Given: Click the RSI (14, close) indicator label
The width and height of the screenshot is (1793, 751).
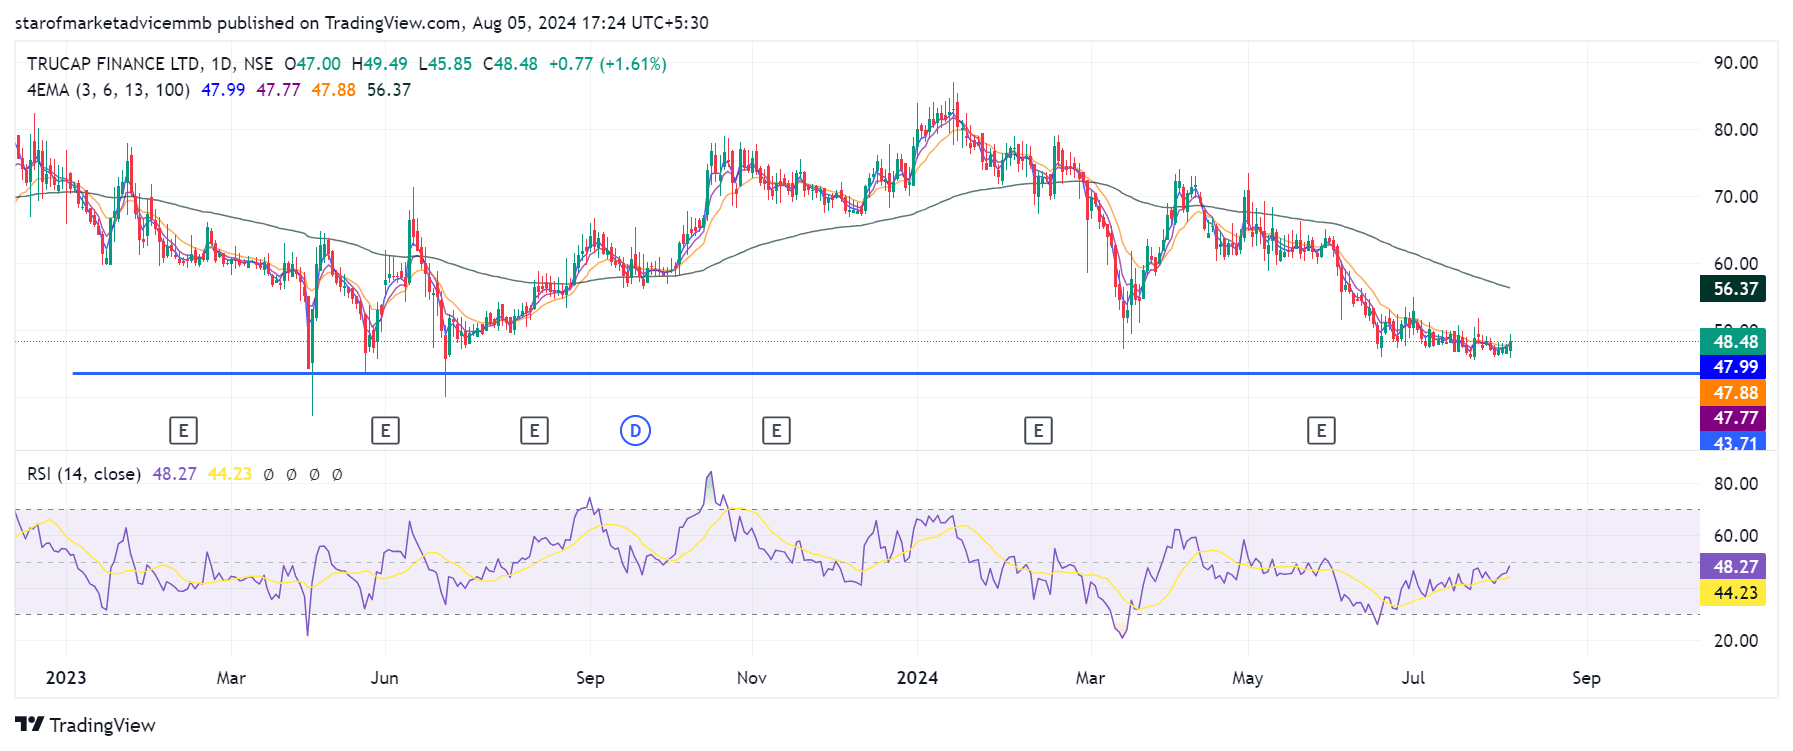Looking at the screenshot, I should 84,474.
